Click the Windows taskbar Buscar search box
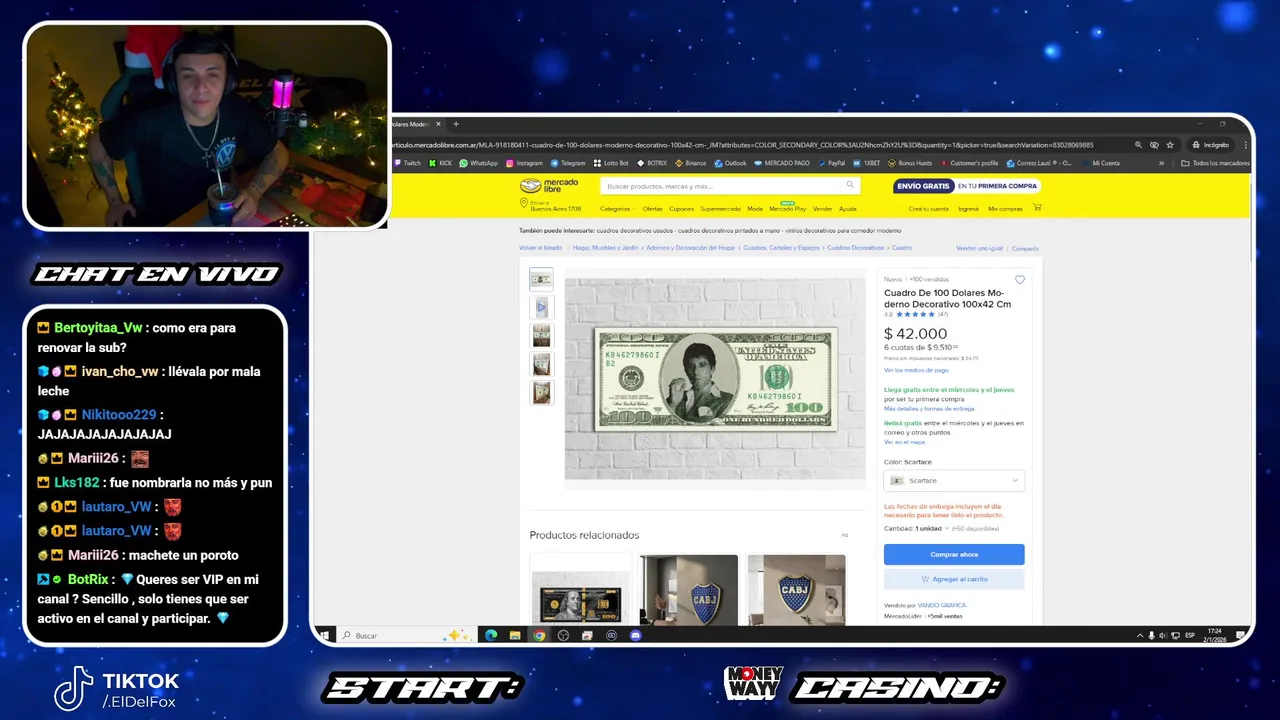Image resolution: width=1280 pixels, height=720 pixels. [405, 635]
